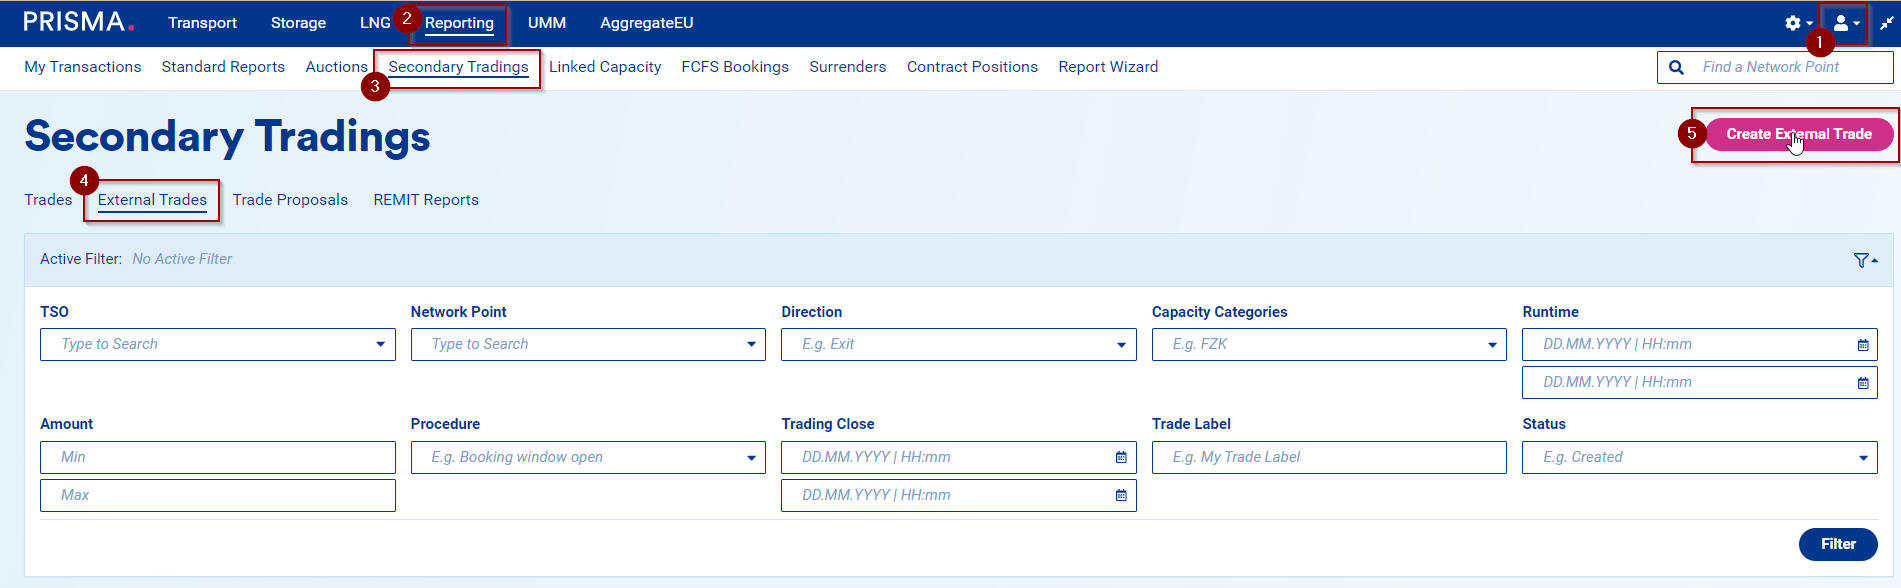The width and height of the screenshot is (1901, 588).
Task: Open calendar for first Trading Close date
Action: tap(1121, 457)
